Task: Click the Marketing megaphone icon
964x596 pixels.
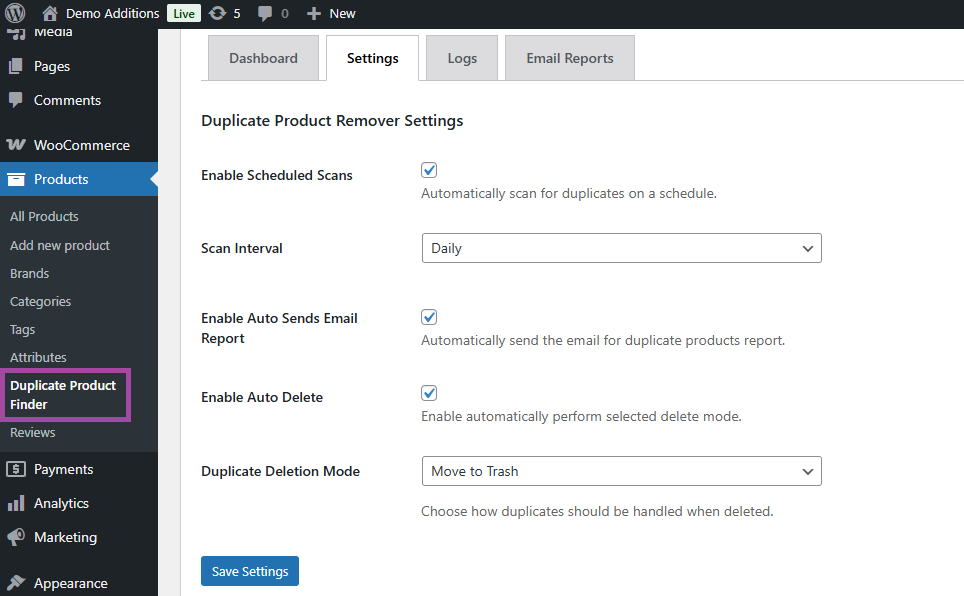Action: coord(16,537)
